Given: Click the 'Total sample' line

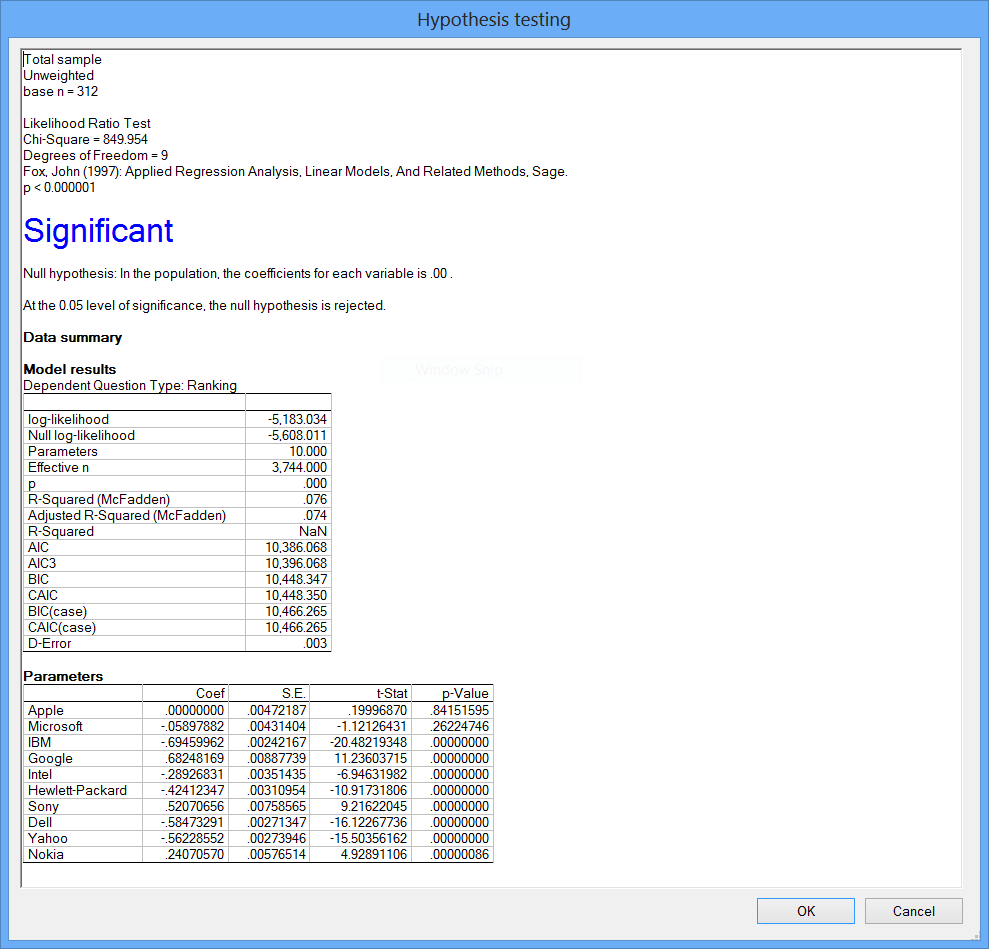Looking at the screenshot, I should [x=62, y=59].
